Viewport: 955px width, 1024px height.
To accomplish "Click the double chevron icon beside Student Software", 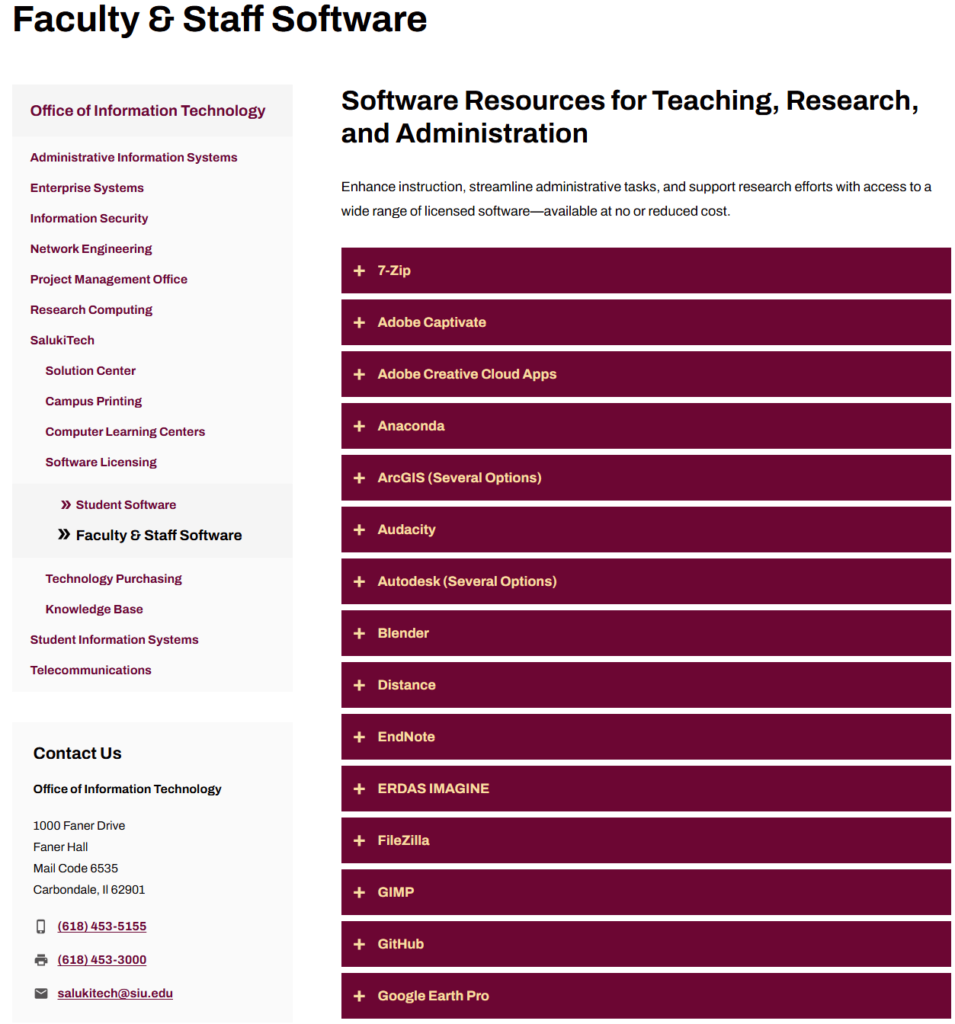I will pos(66,505).
